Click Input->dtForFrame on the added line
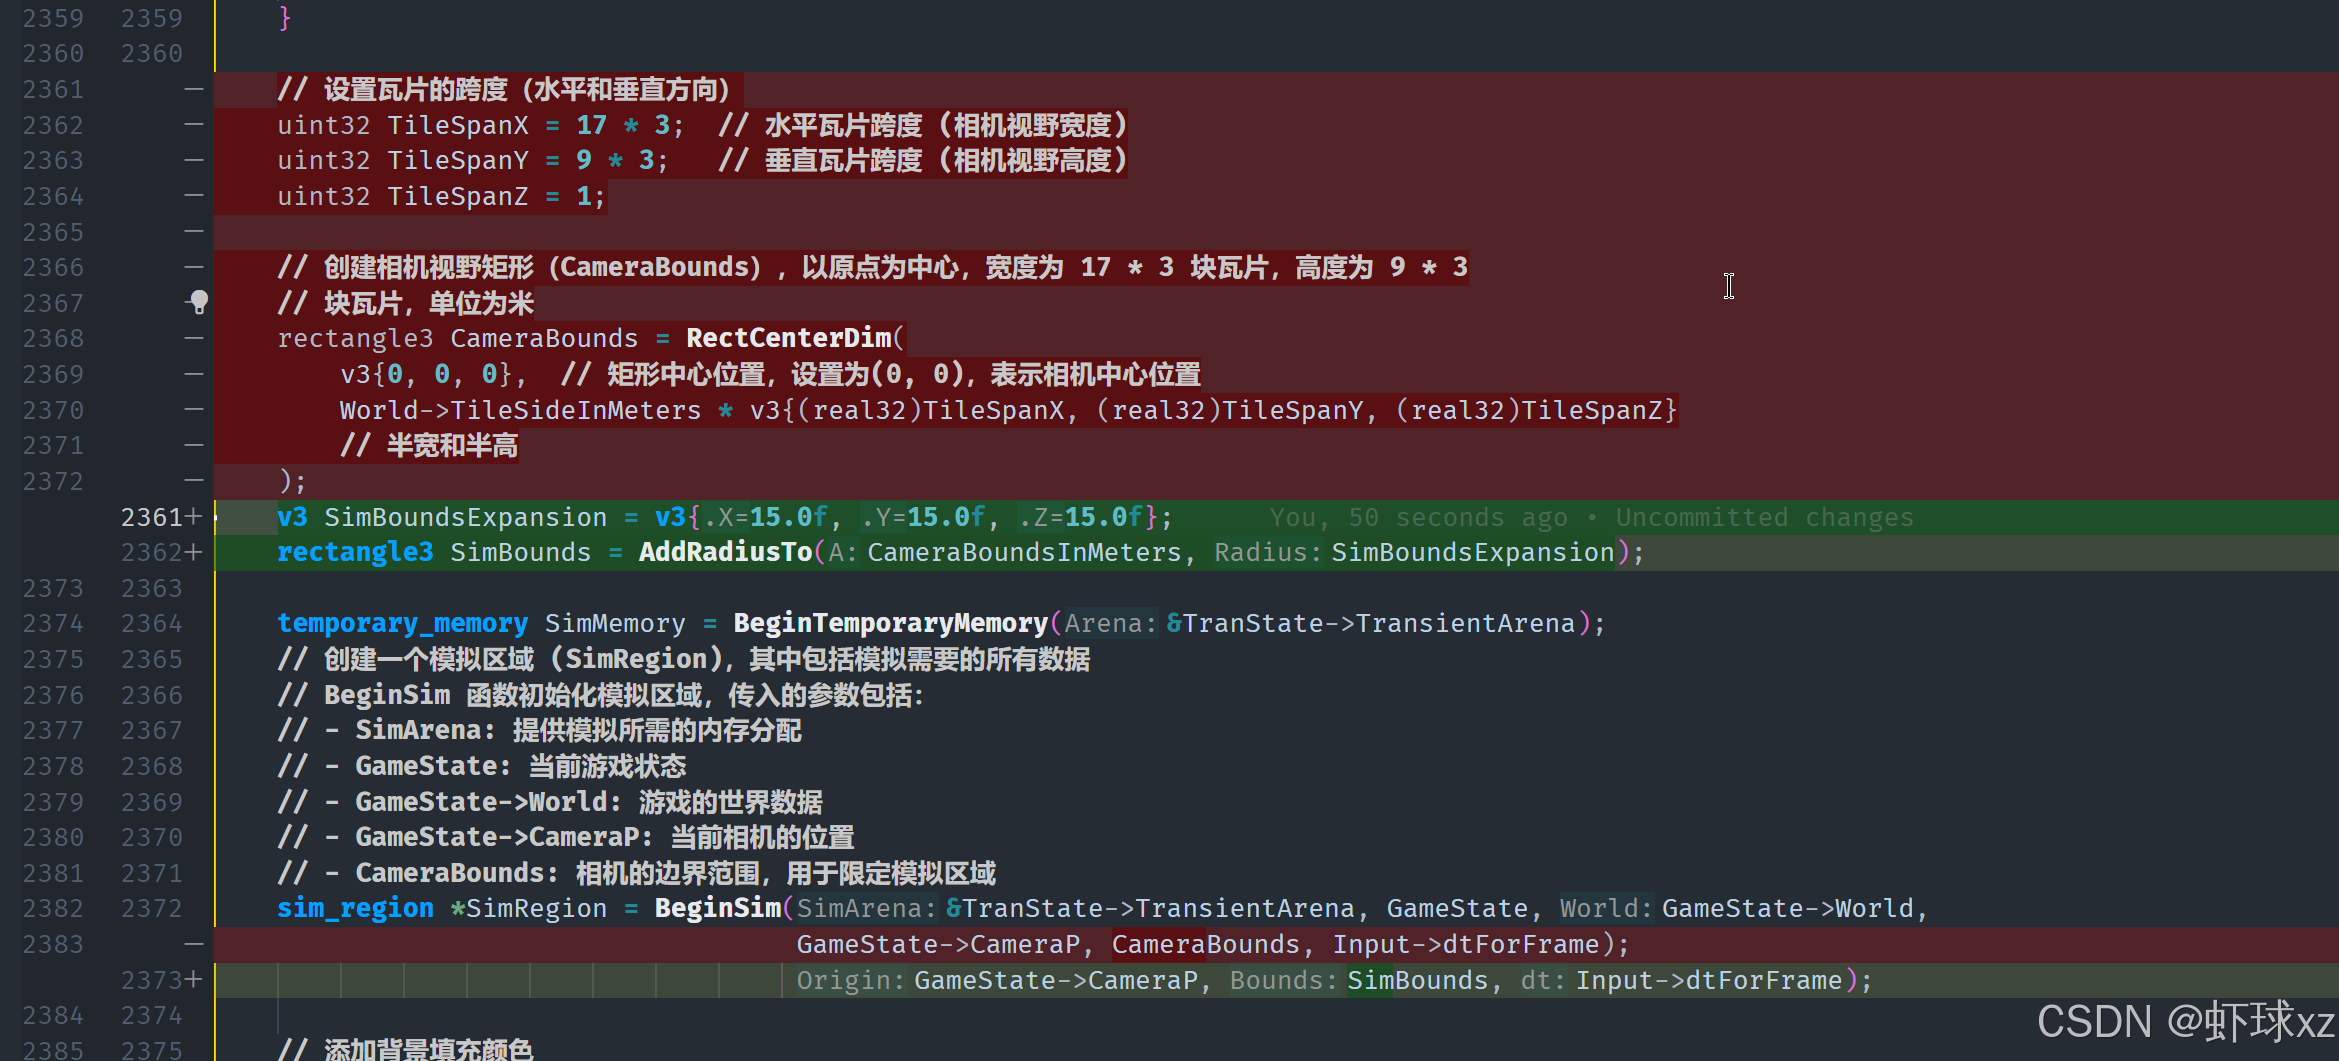This screenshot has width=2339, height=1061. [1709, 980]
